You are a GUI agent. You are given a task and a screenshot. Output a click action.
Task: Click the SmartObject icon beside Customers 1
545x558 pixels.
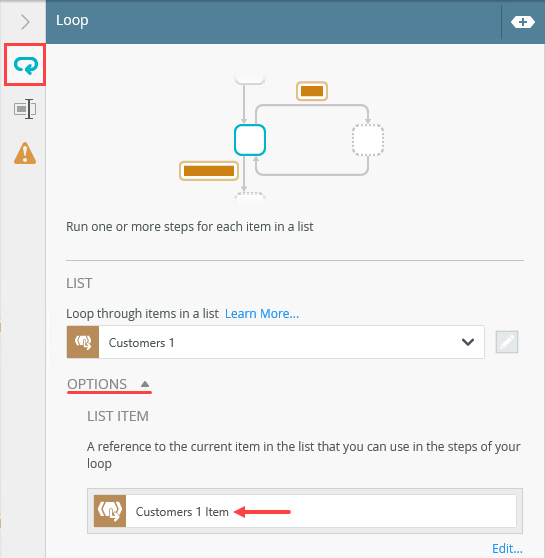(x=83, y=342)
